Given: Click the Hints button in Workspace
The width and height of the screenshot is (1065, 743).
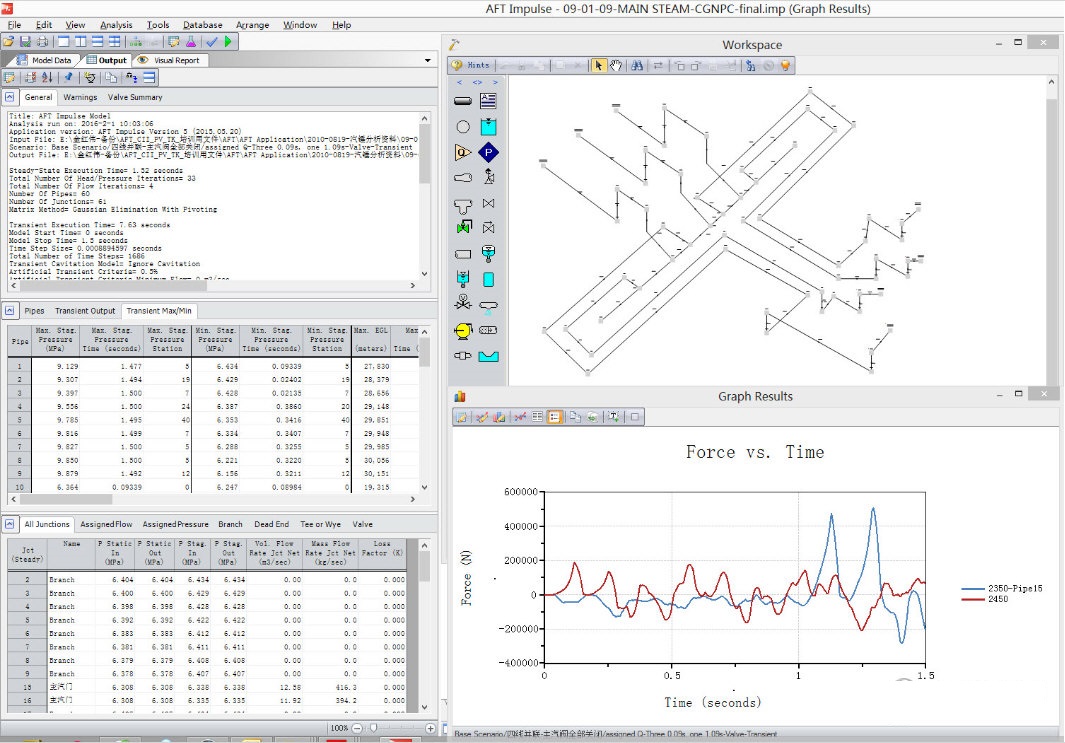Looking at the screenshot, I should click(472, 66).
